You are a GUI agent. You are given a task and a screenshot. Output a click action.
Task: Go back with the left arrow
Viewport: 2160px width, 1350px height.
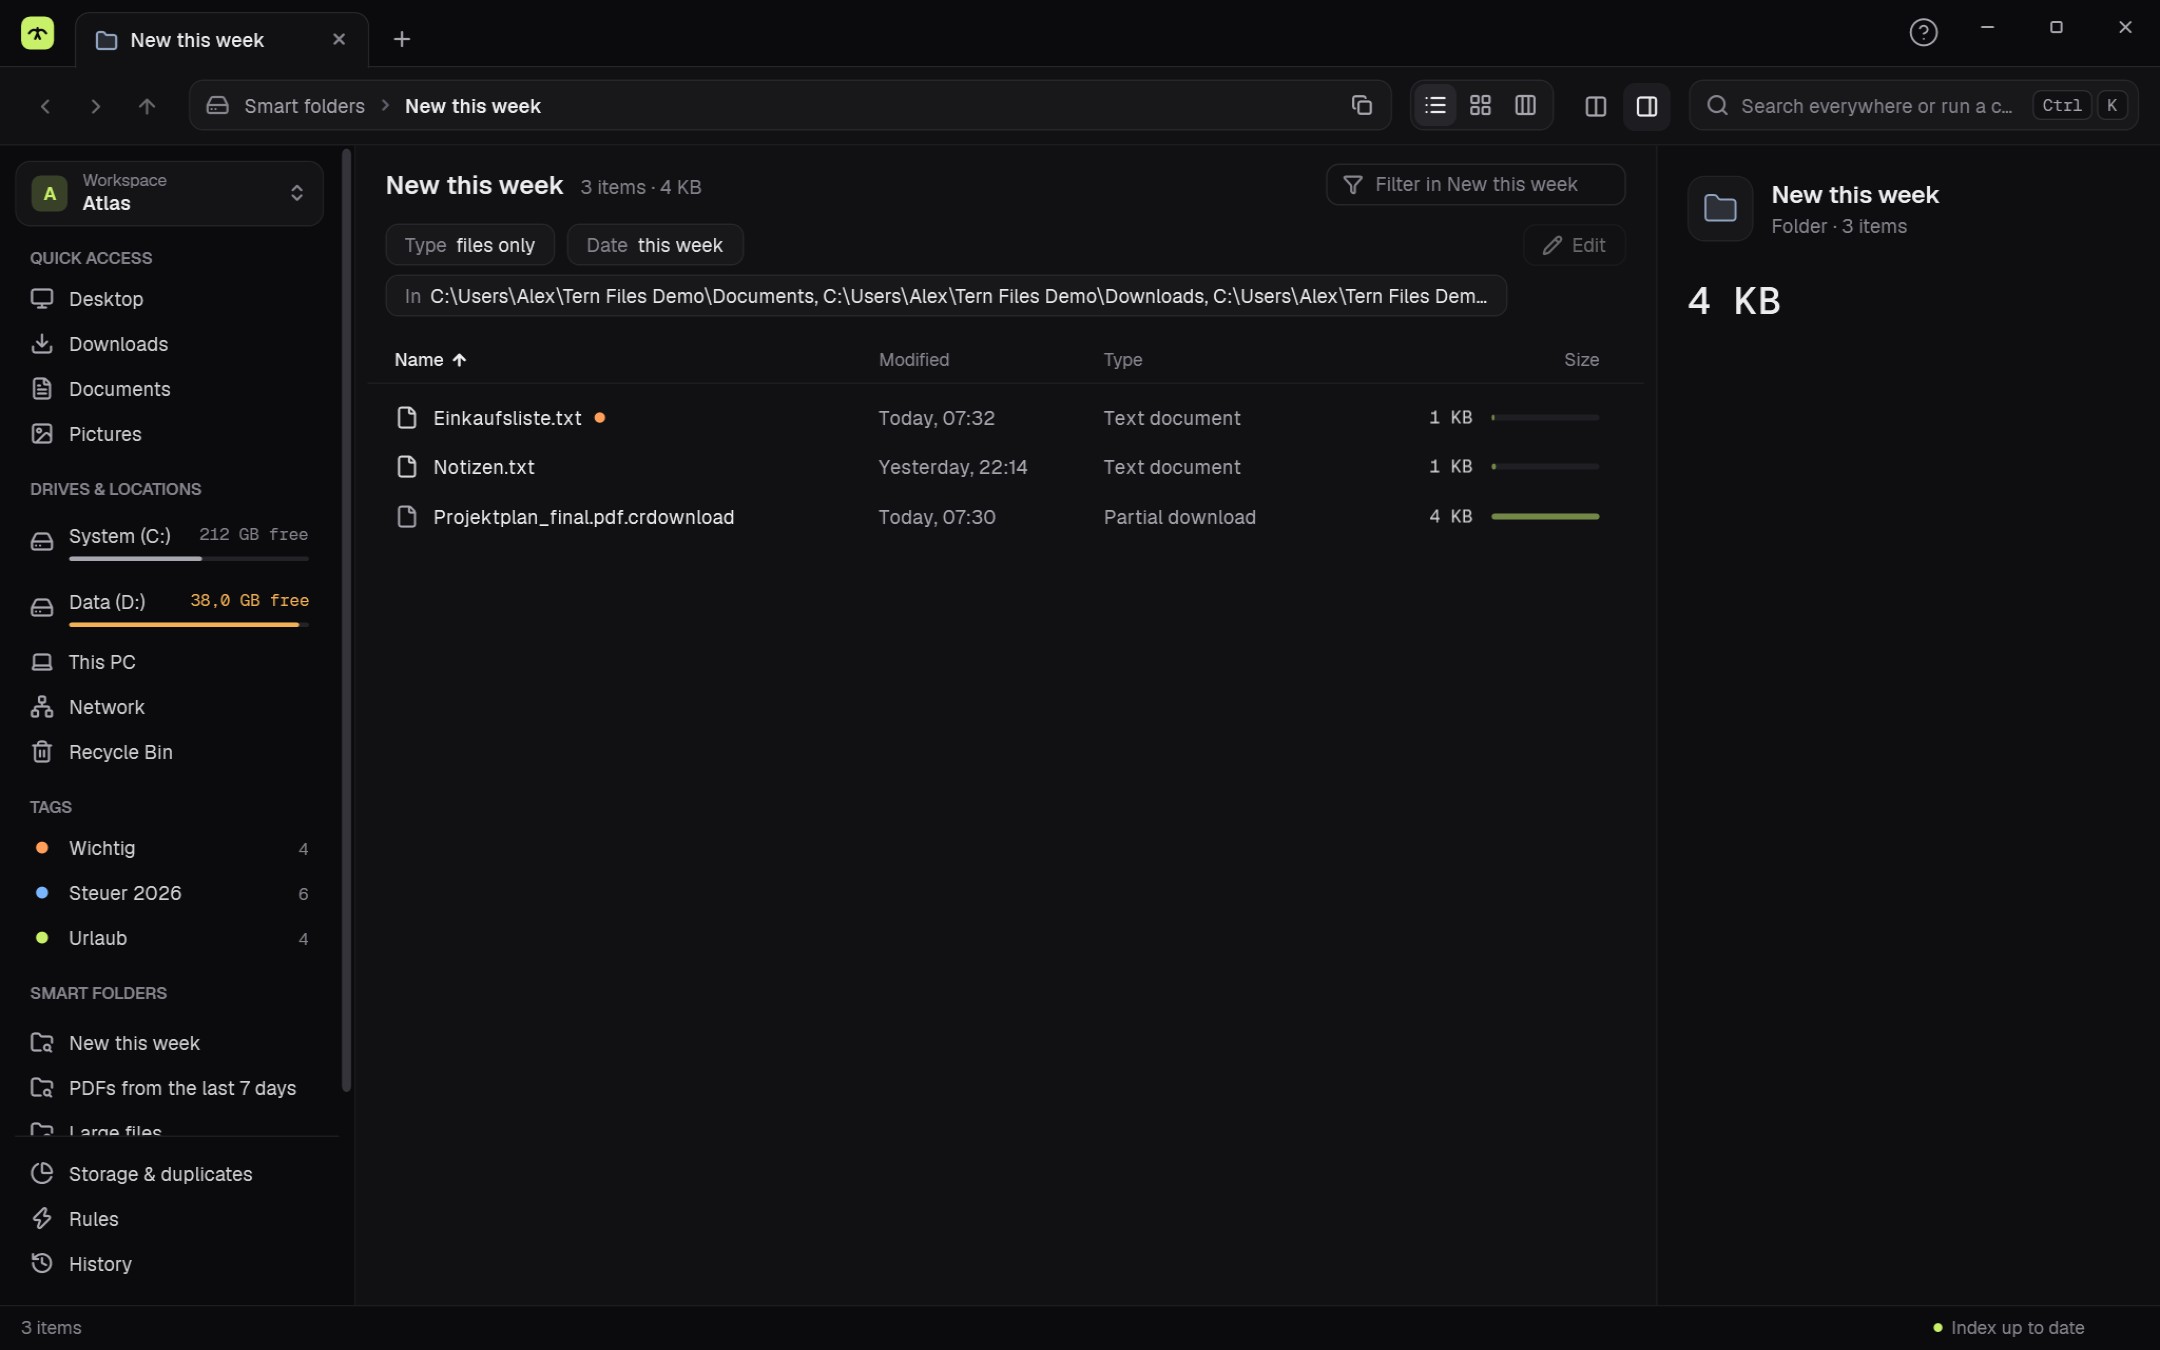(x=45, y=106)
